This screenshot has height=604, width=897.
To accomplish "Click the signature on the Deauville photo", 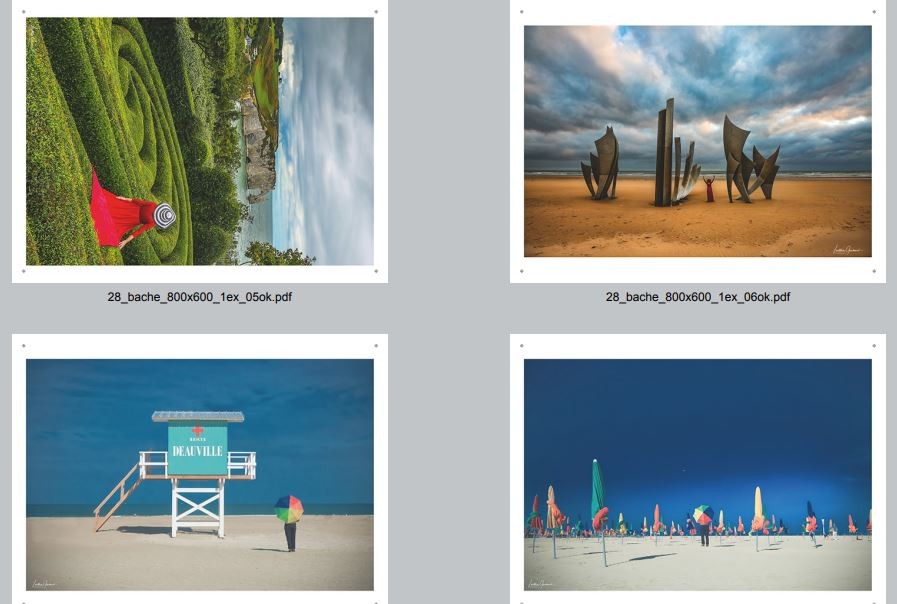I will click(x=45, y=584).
